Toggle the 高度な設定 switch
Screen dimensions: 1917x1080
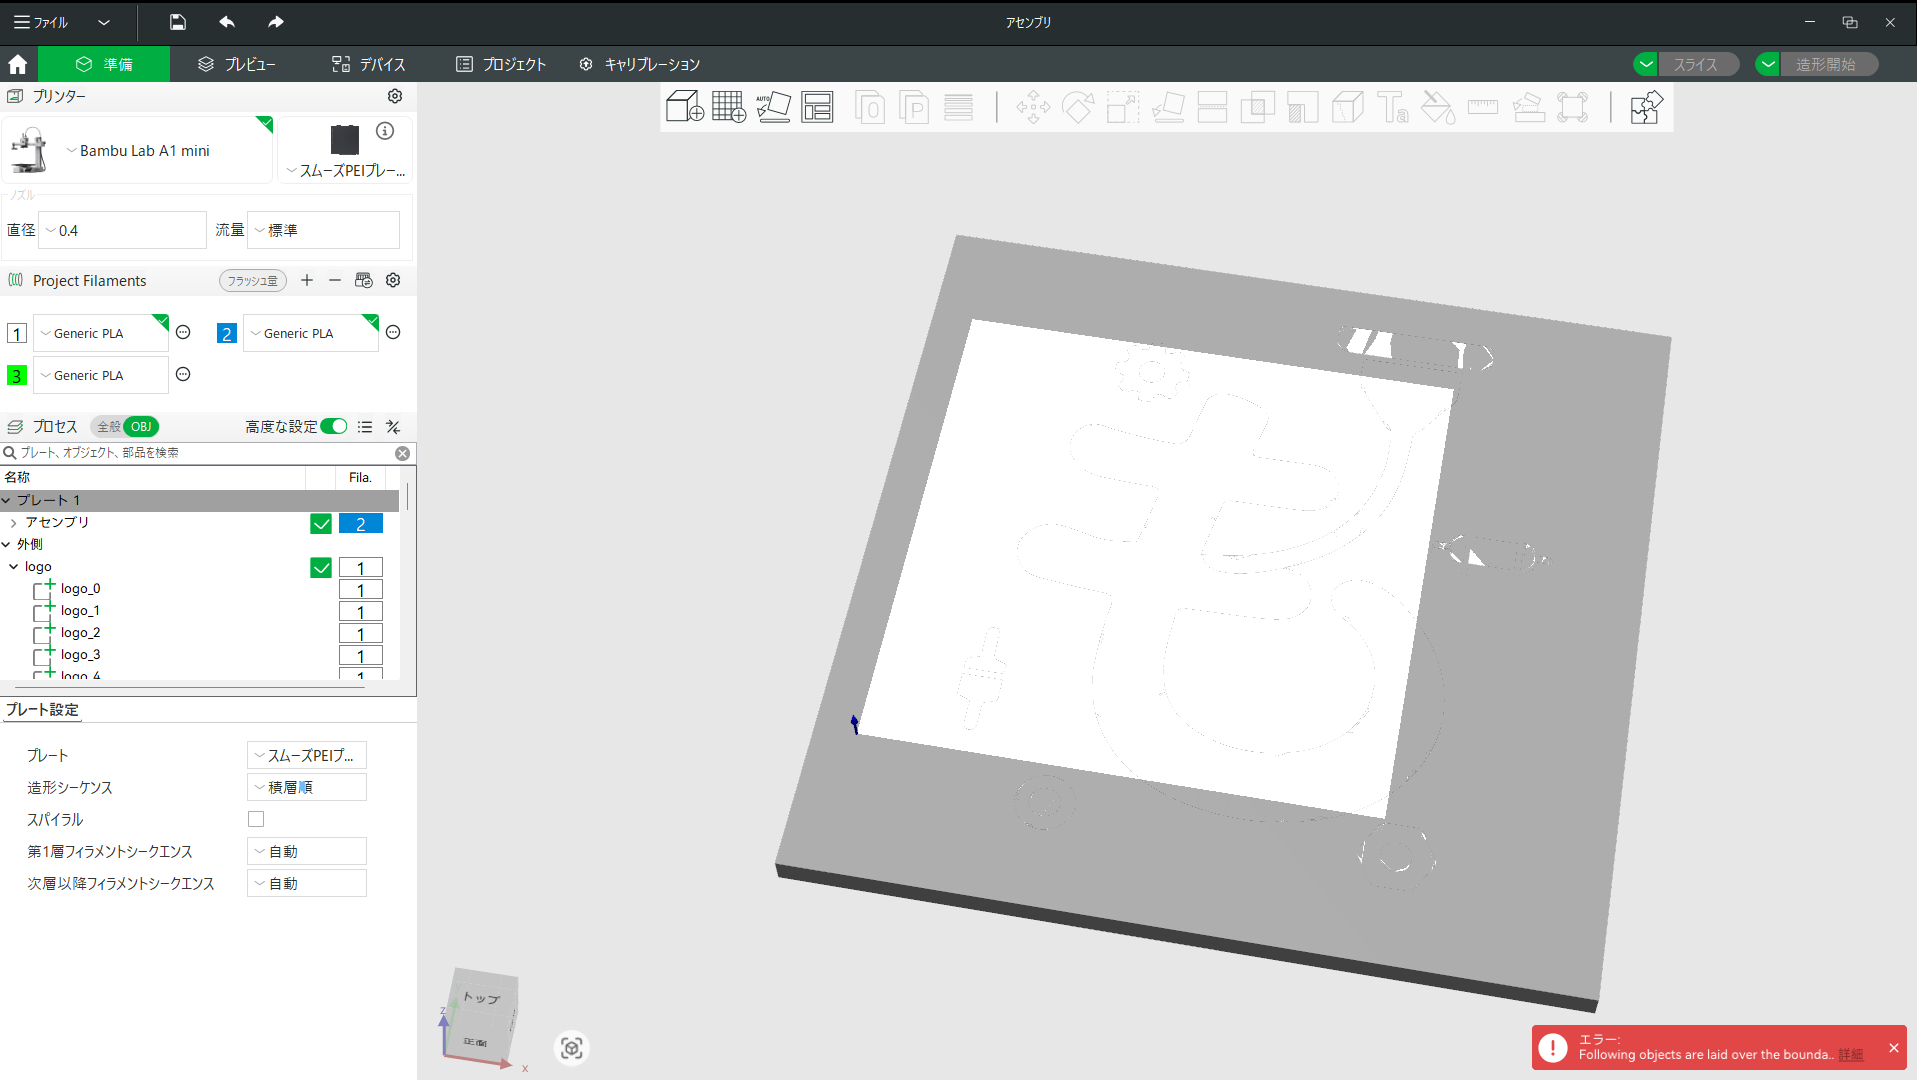click(x=334, y=427)
